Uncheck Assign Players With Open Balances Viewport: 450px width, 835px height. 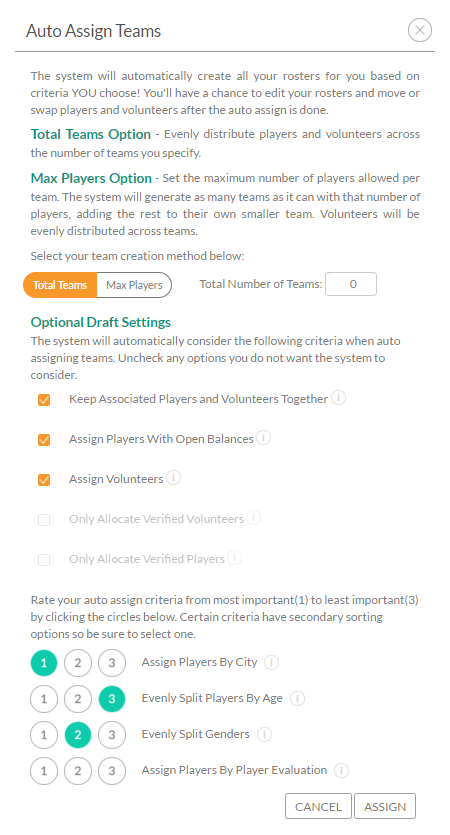point(44,440)
